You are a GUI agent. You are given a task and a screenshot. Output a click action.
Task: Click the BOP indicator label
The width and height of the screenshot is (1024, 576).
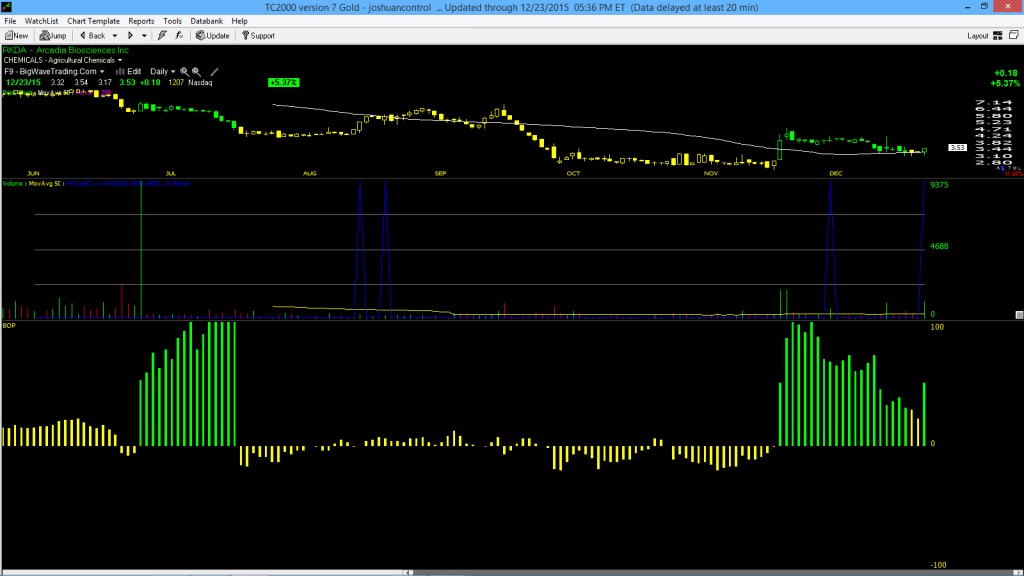click(x=9, y=325)
